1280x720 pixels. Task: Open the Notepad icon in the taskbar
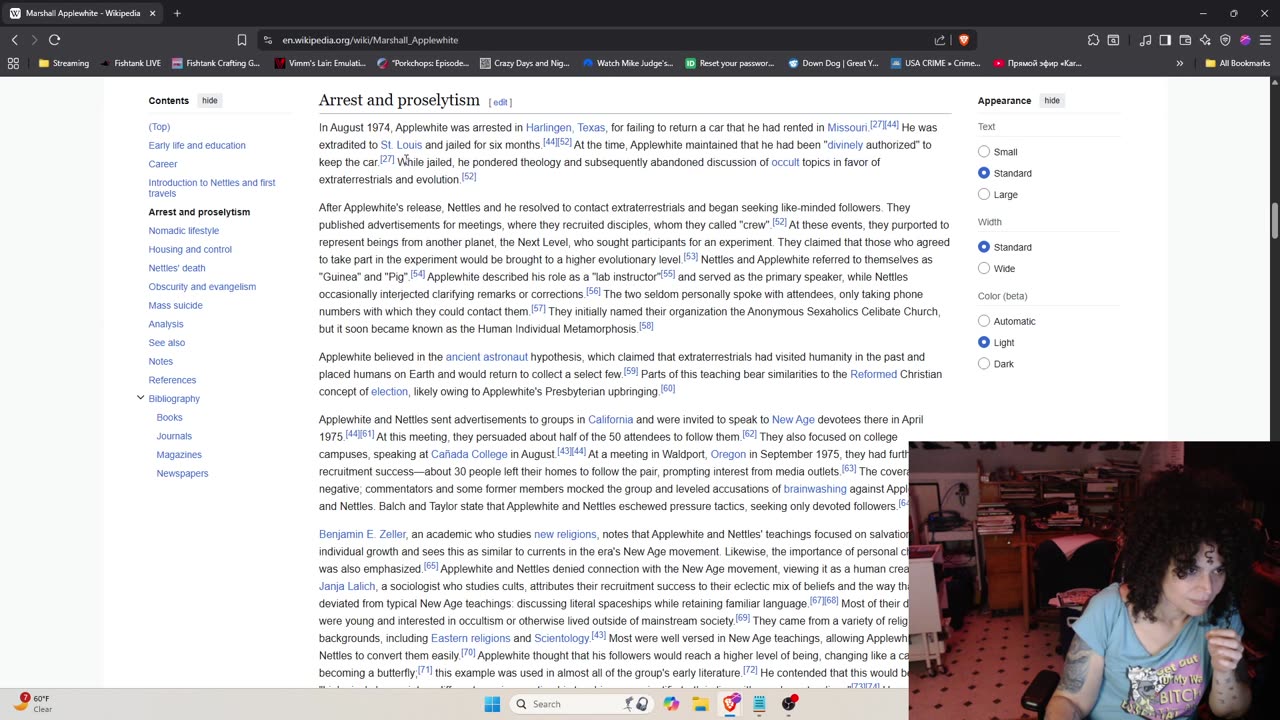click(x=759, y=704)
